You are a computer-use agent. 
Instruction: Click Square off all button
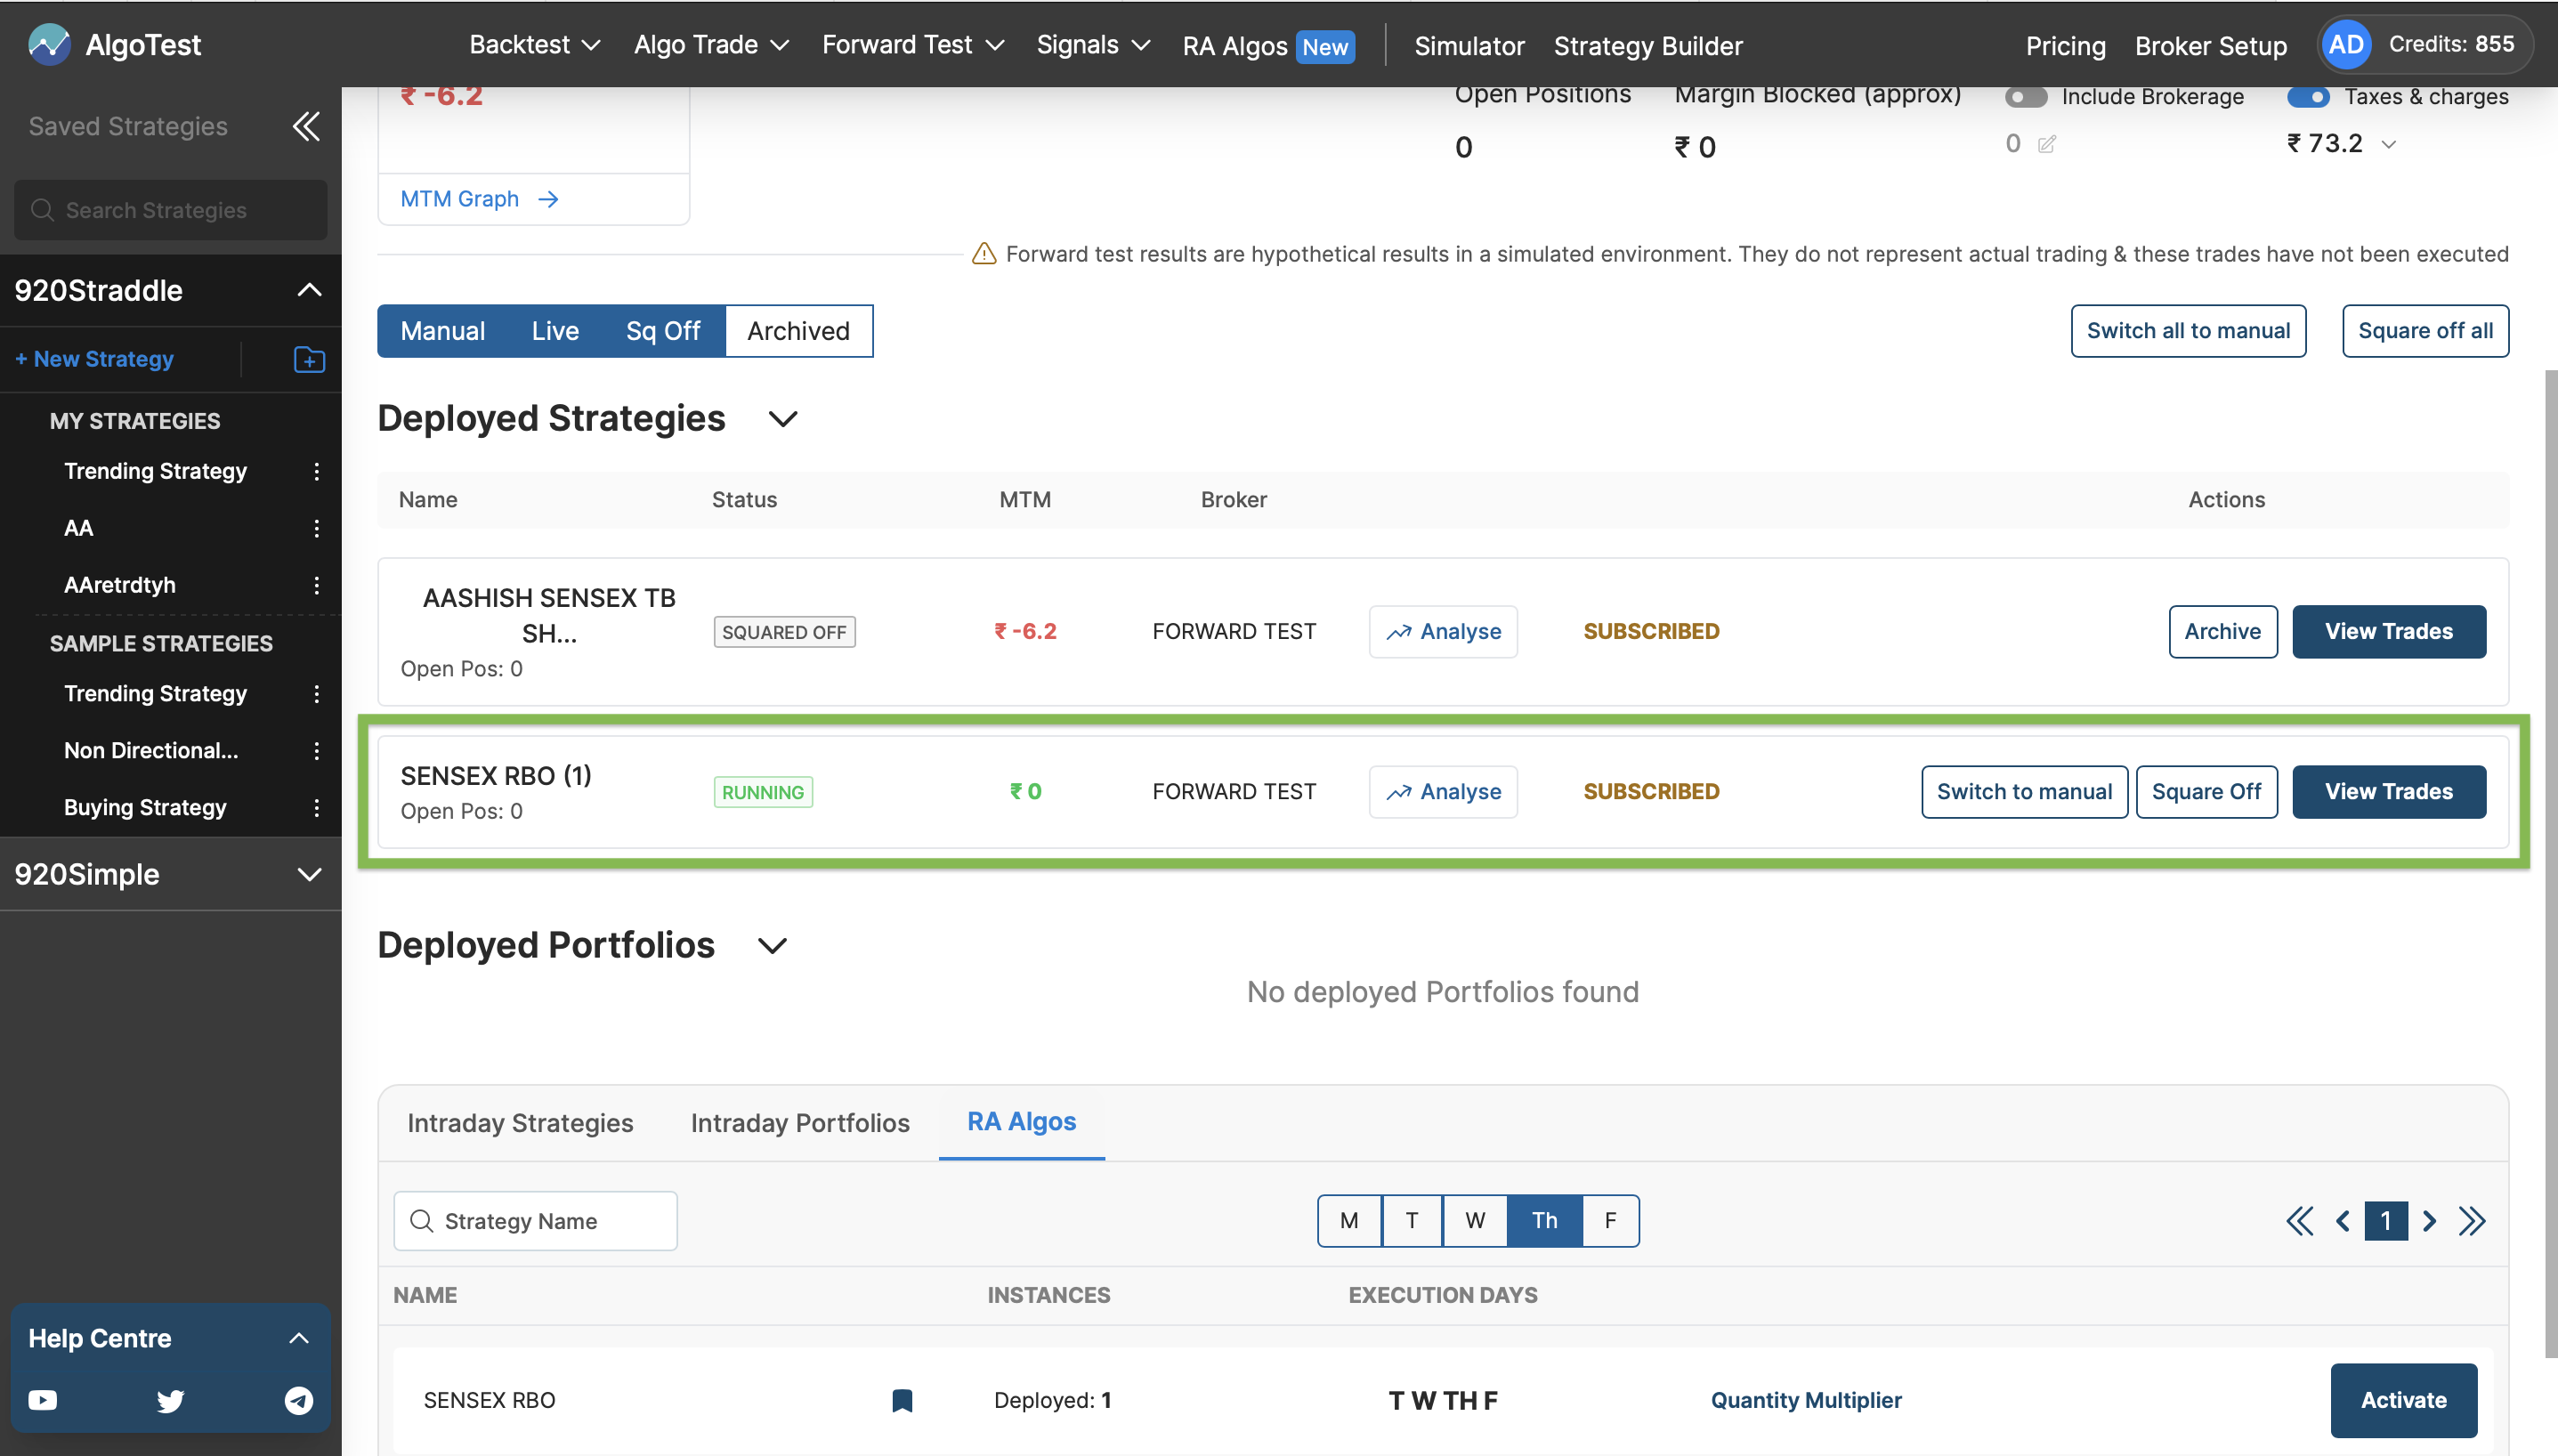2425,331
